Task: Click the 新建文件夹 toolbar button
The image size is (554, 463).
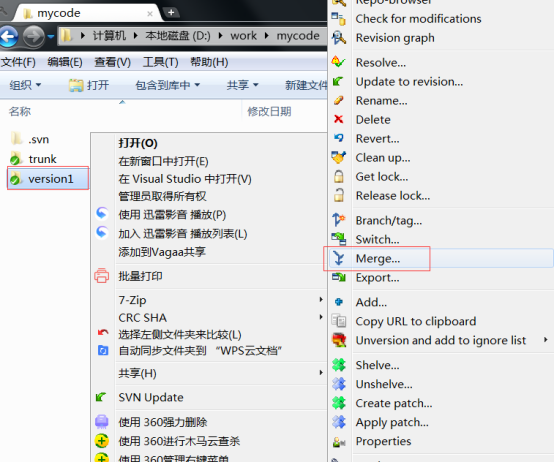Action: (306, 85)
